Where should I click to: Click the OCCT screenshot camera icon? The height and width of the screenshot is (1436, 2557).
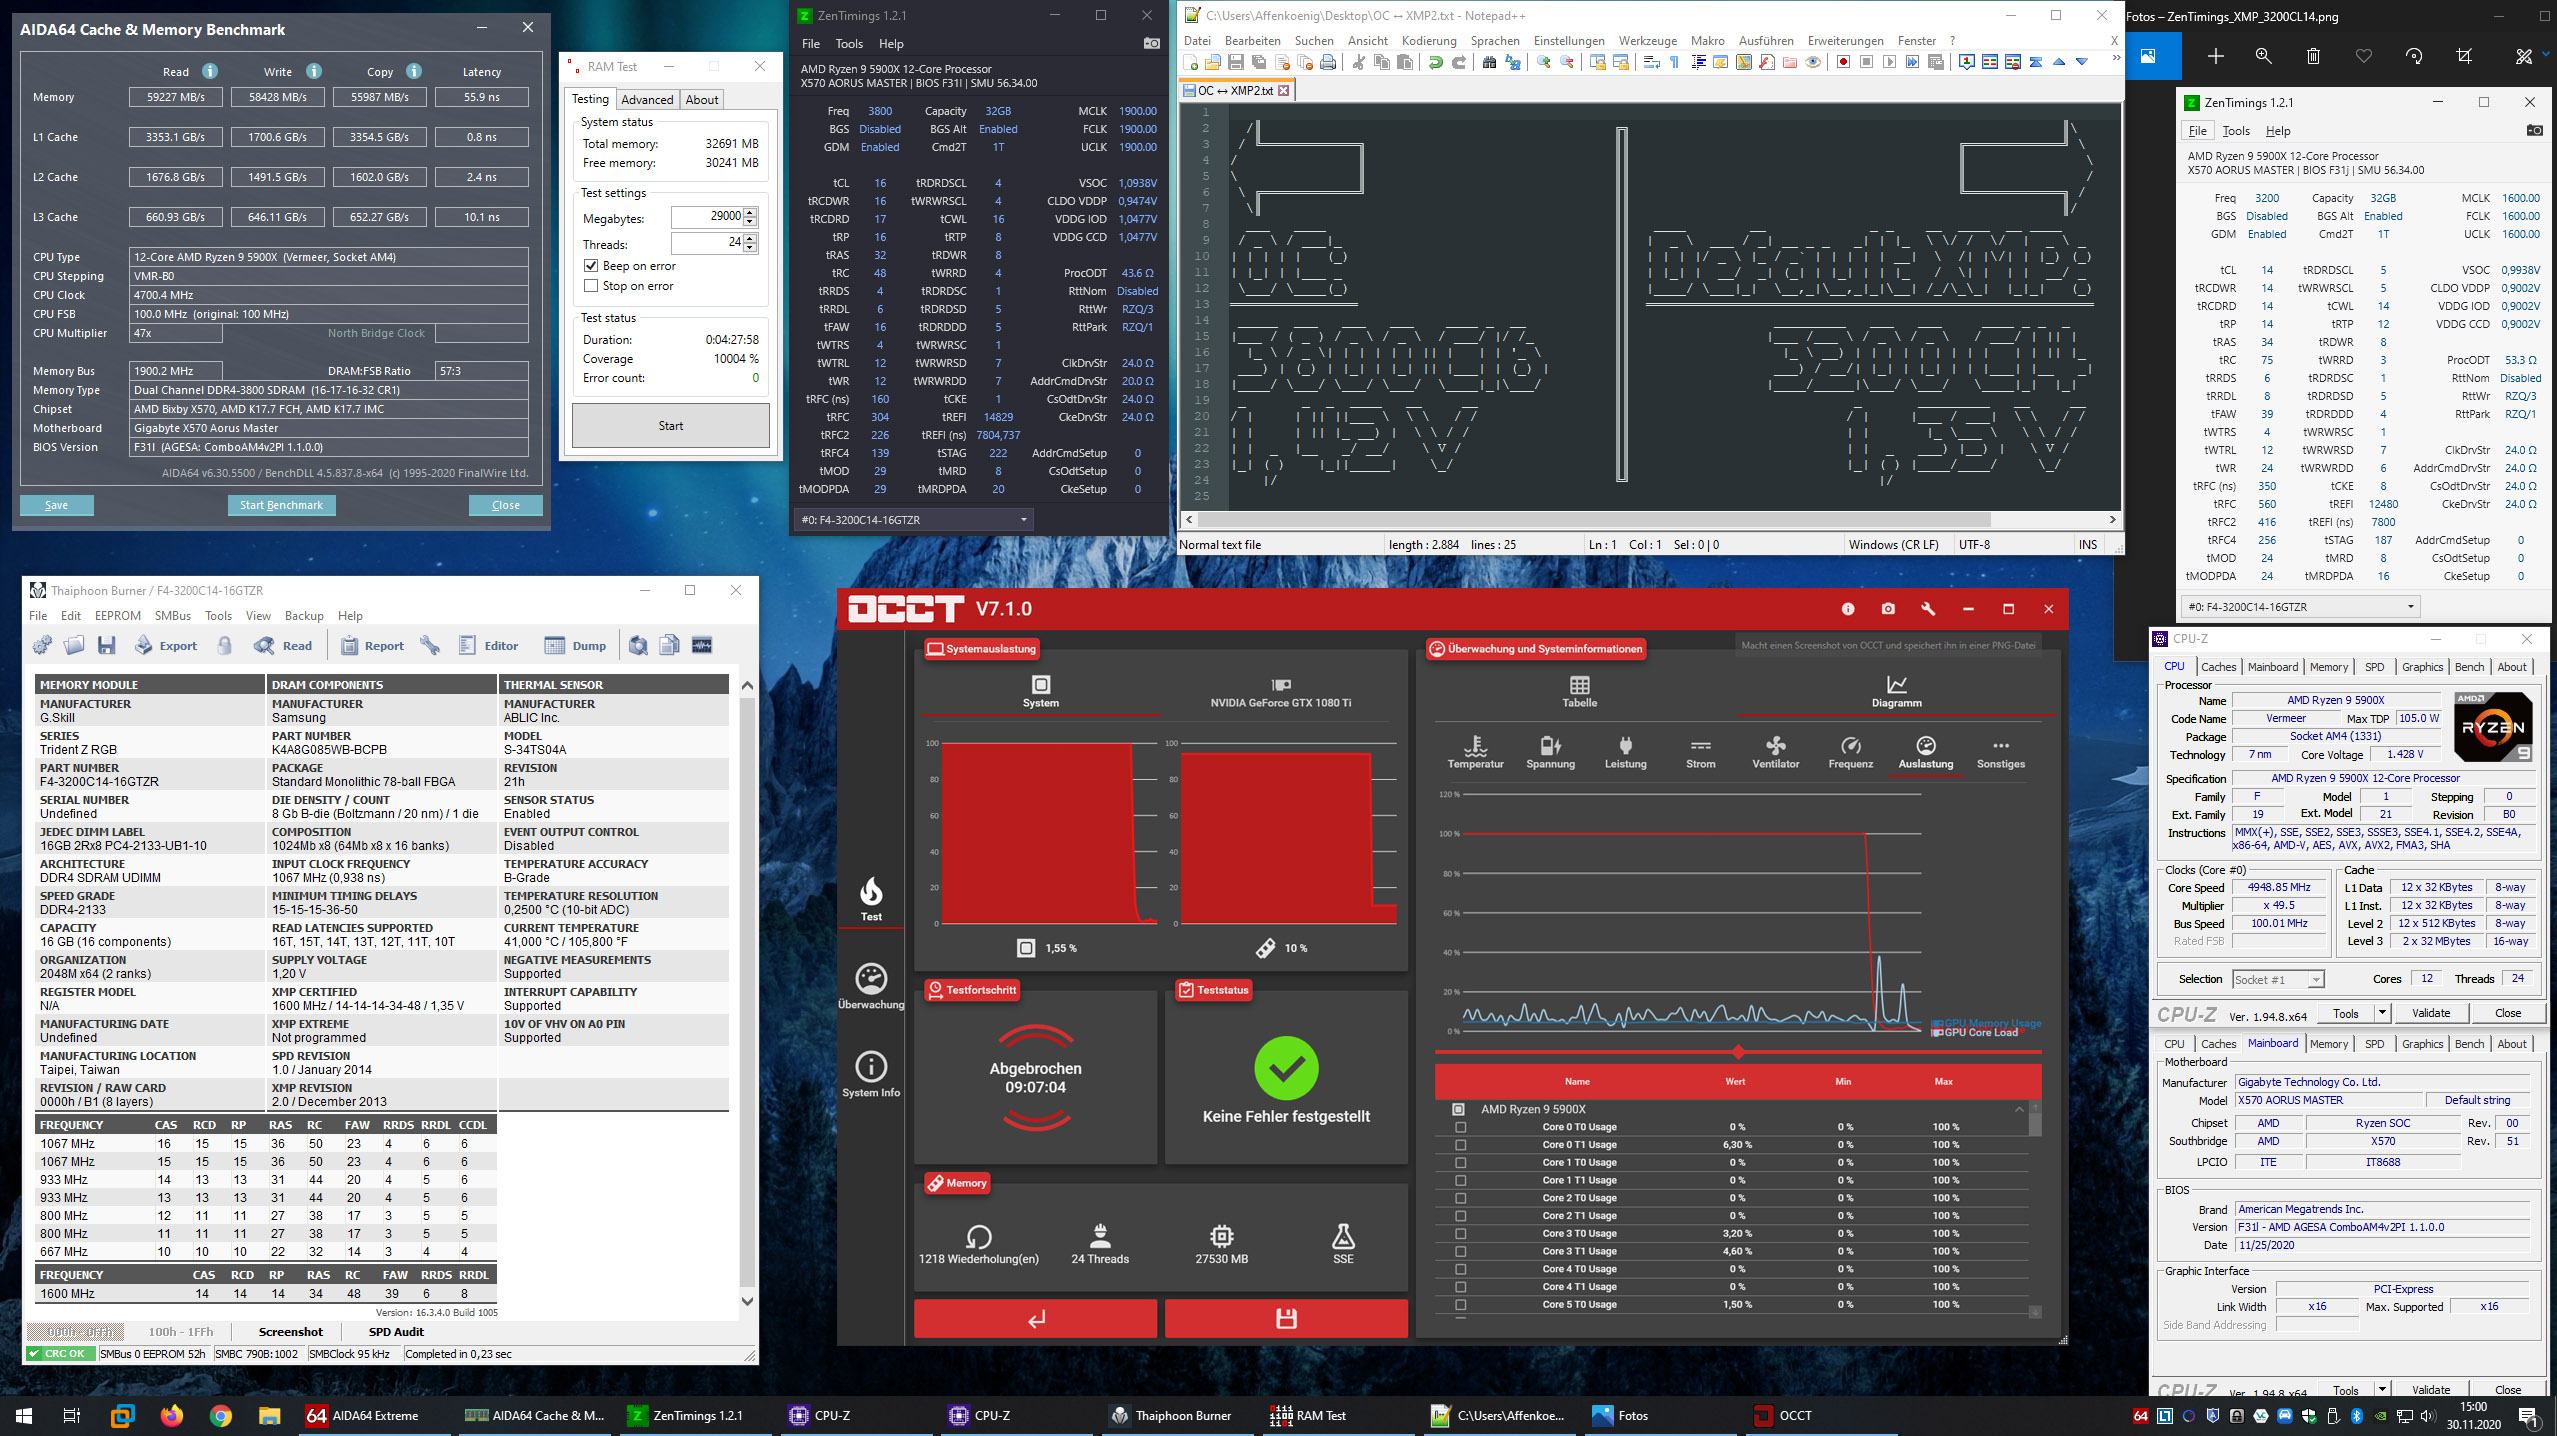1887,609
